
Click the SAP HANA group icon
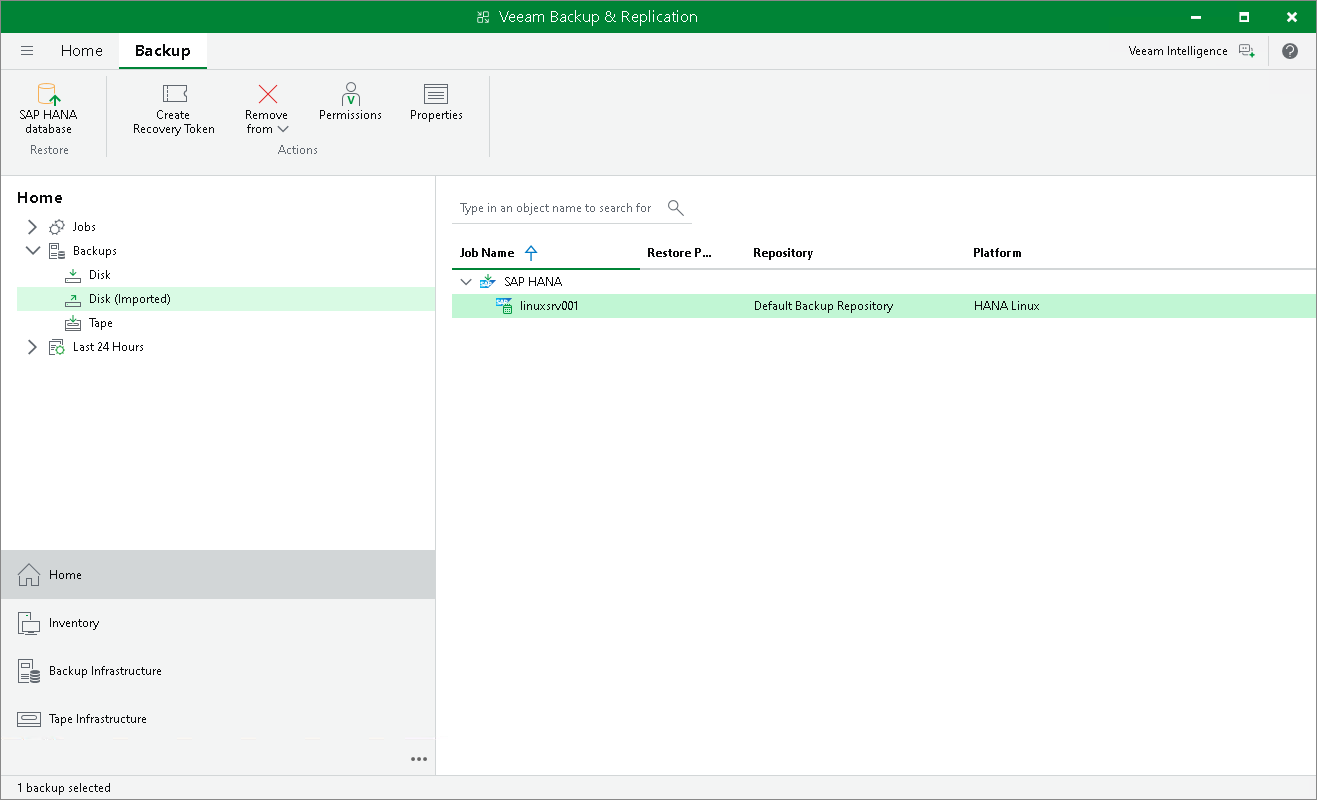[488, 282]
